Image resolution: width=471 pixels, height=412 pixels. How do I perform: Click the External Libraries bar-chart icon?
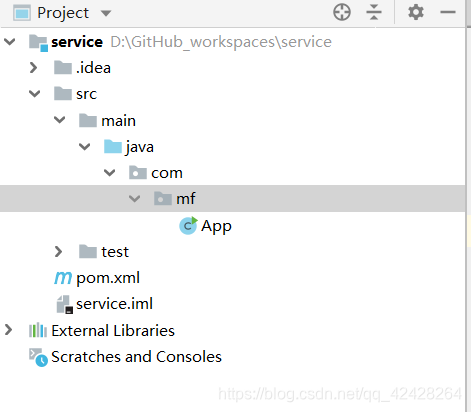pos(38,330)
